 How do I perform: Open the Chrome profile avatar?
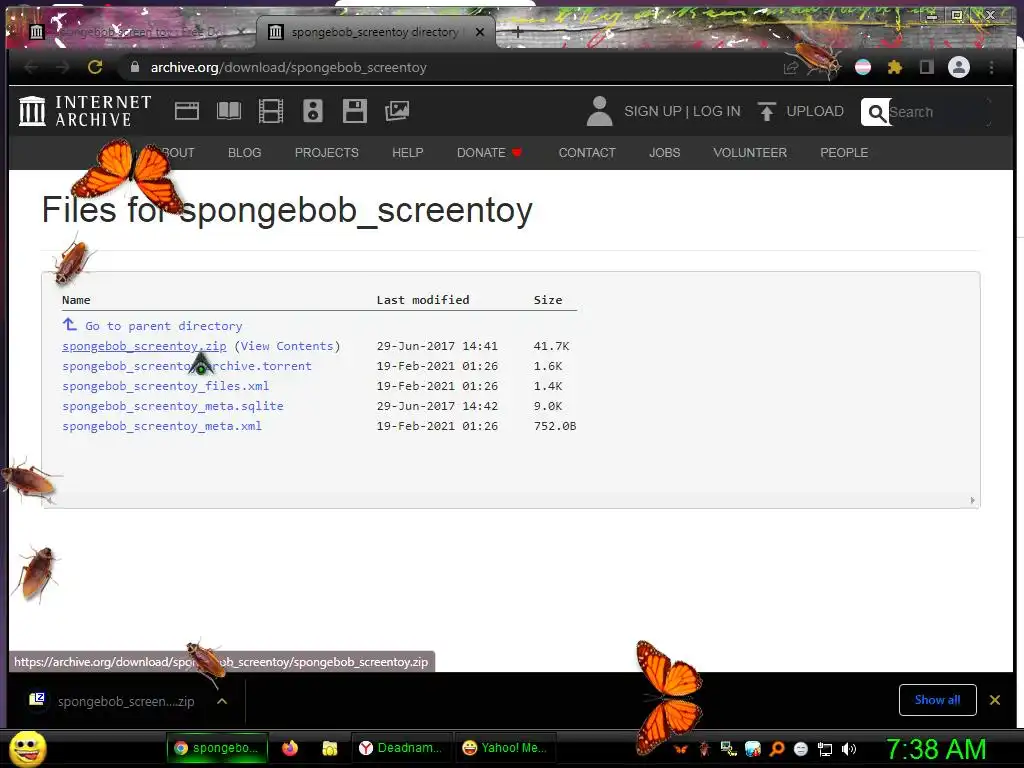pos(959,67)
